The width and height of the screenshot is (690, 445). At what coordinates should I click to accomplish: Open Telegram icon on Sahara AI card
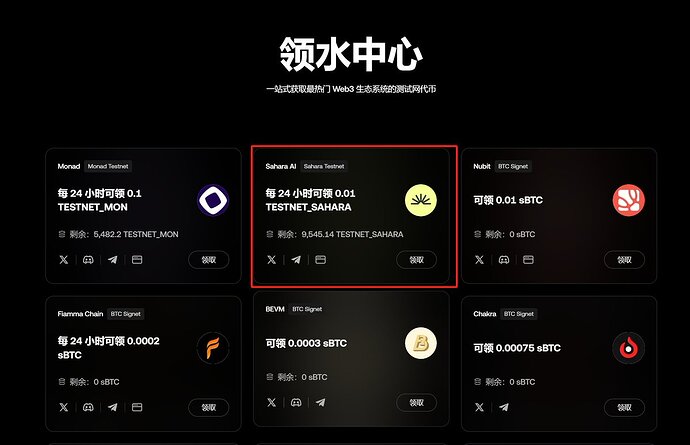point(296,260)
